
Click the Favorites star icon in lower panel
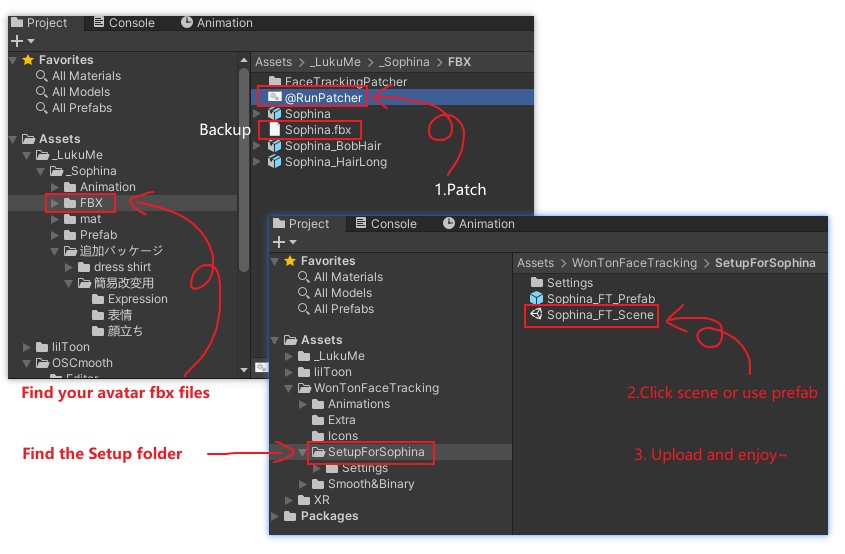point(290,261)
